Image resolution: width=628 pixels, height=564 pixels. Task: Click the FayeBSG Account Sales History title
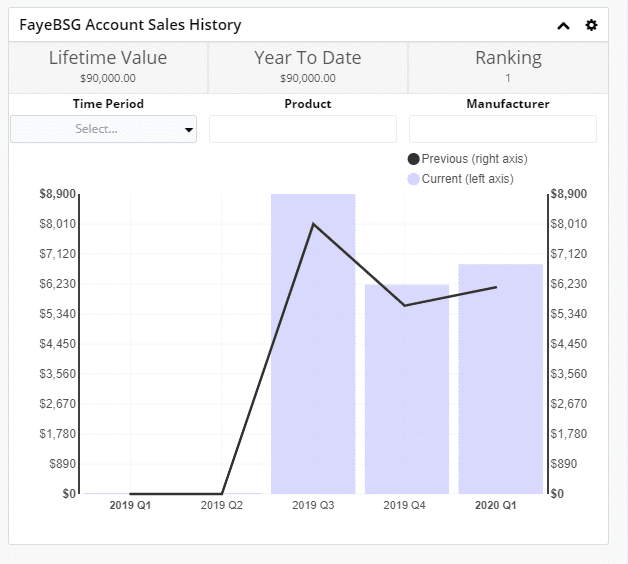[x=130, y=25]
